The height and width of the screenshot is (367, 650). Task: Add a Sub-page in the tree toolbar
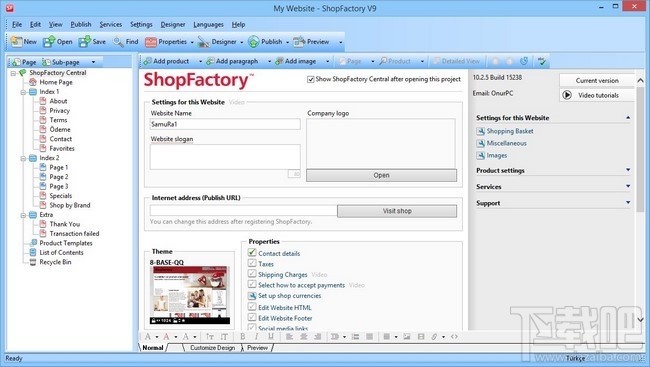click(x=61, y=62)
